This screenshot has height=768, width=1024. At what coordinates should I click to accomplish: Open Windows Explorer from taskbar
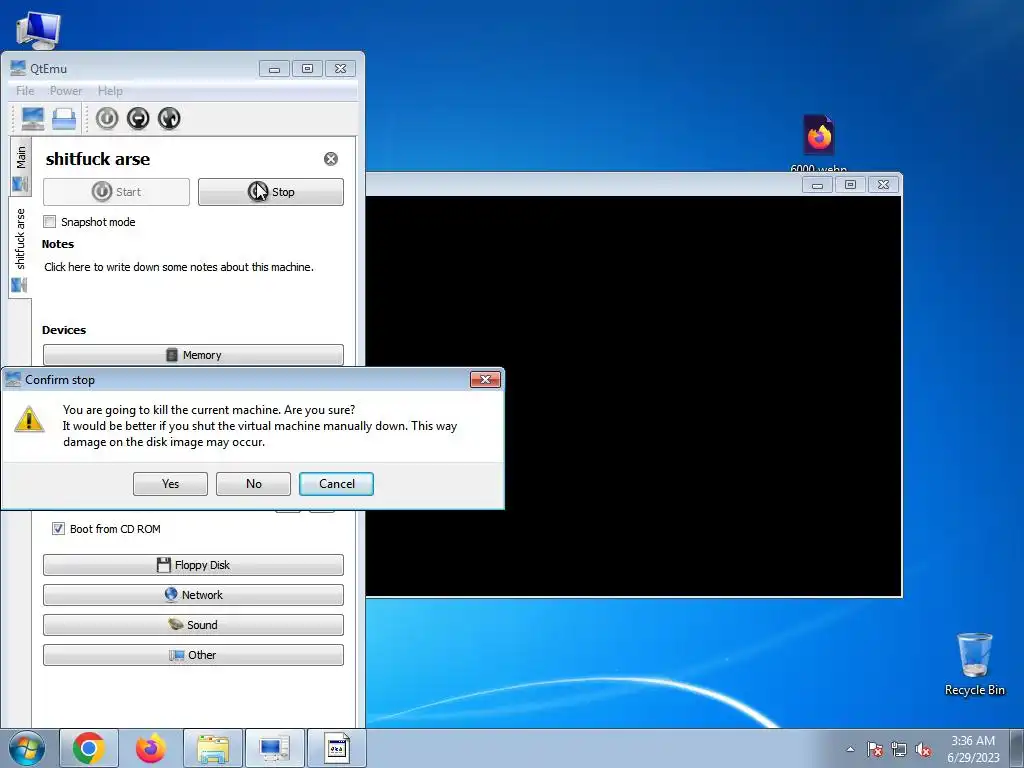pos(213,748)
